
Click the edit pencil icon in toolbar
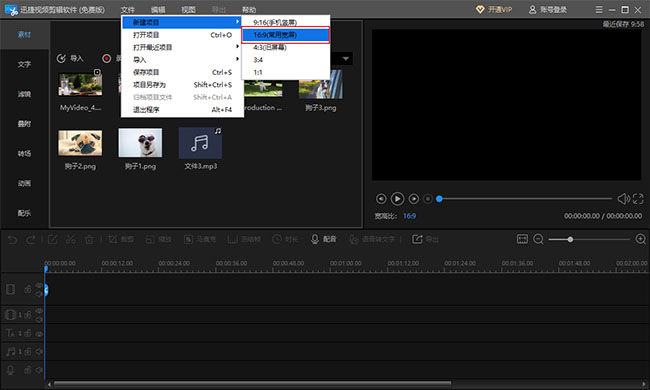tap(53, 240)
